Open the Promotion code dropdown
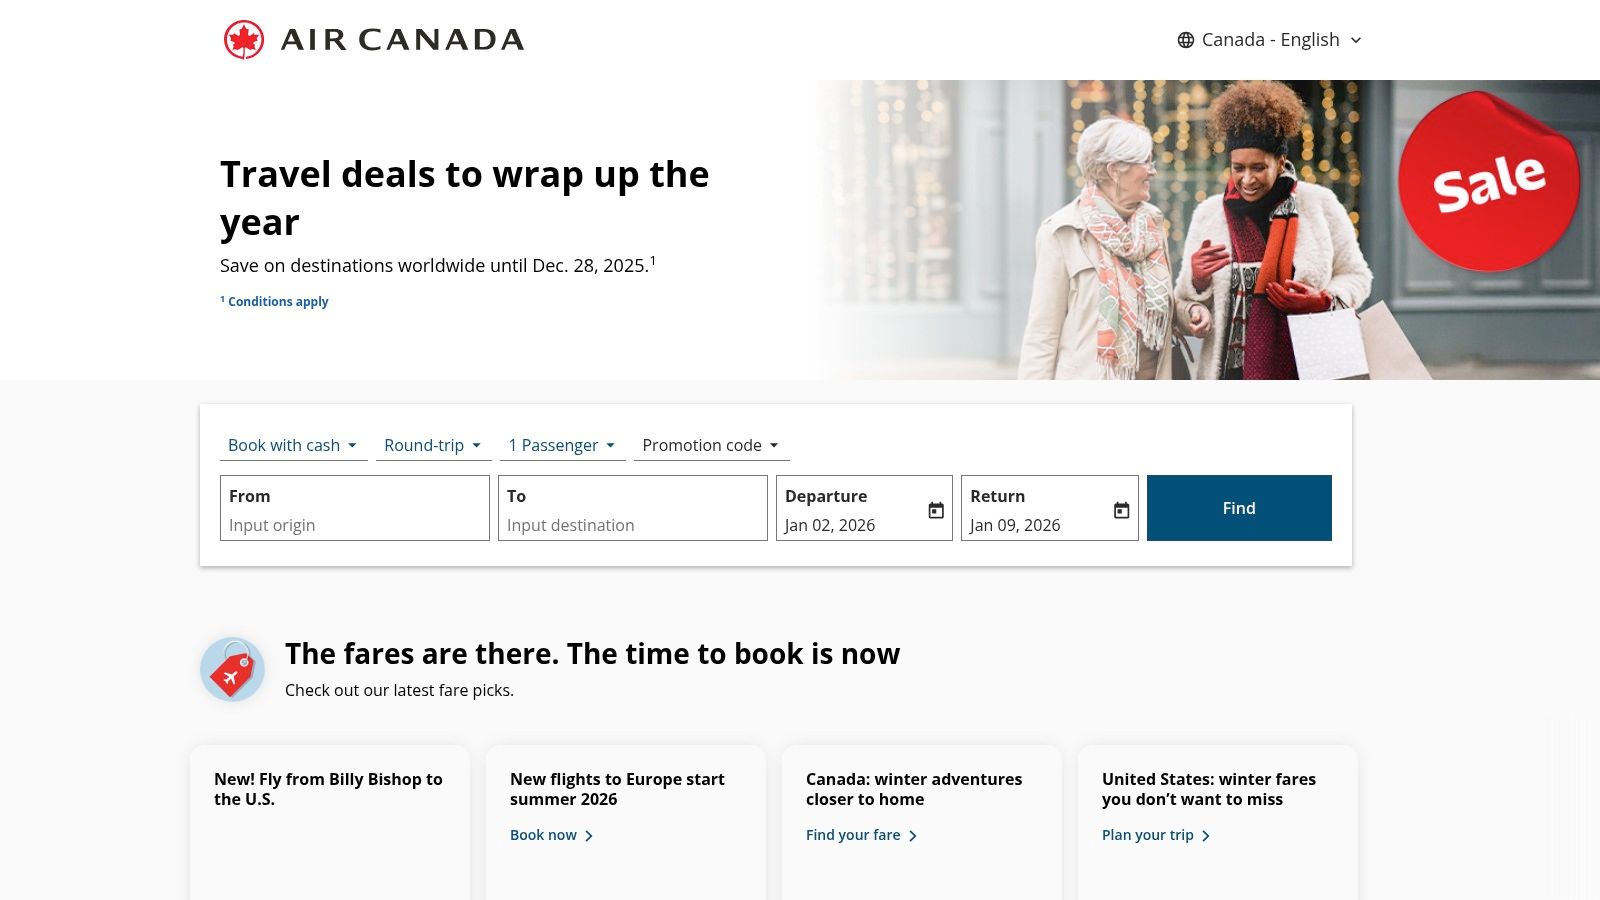The width and height of the screenshot is (1600, 900). tap(710, 445)
